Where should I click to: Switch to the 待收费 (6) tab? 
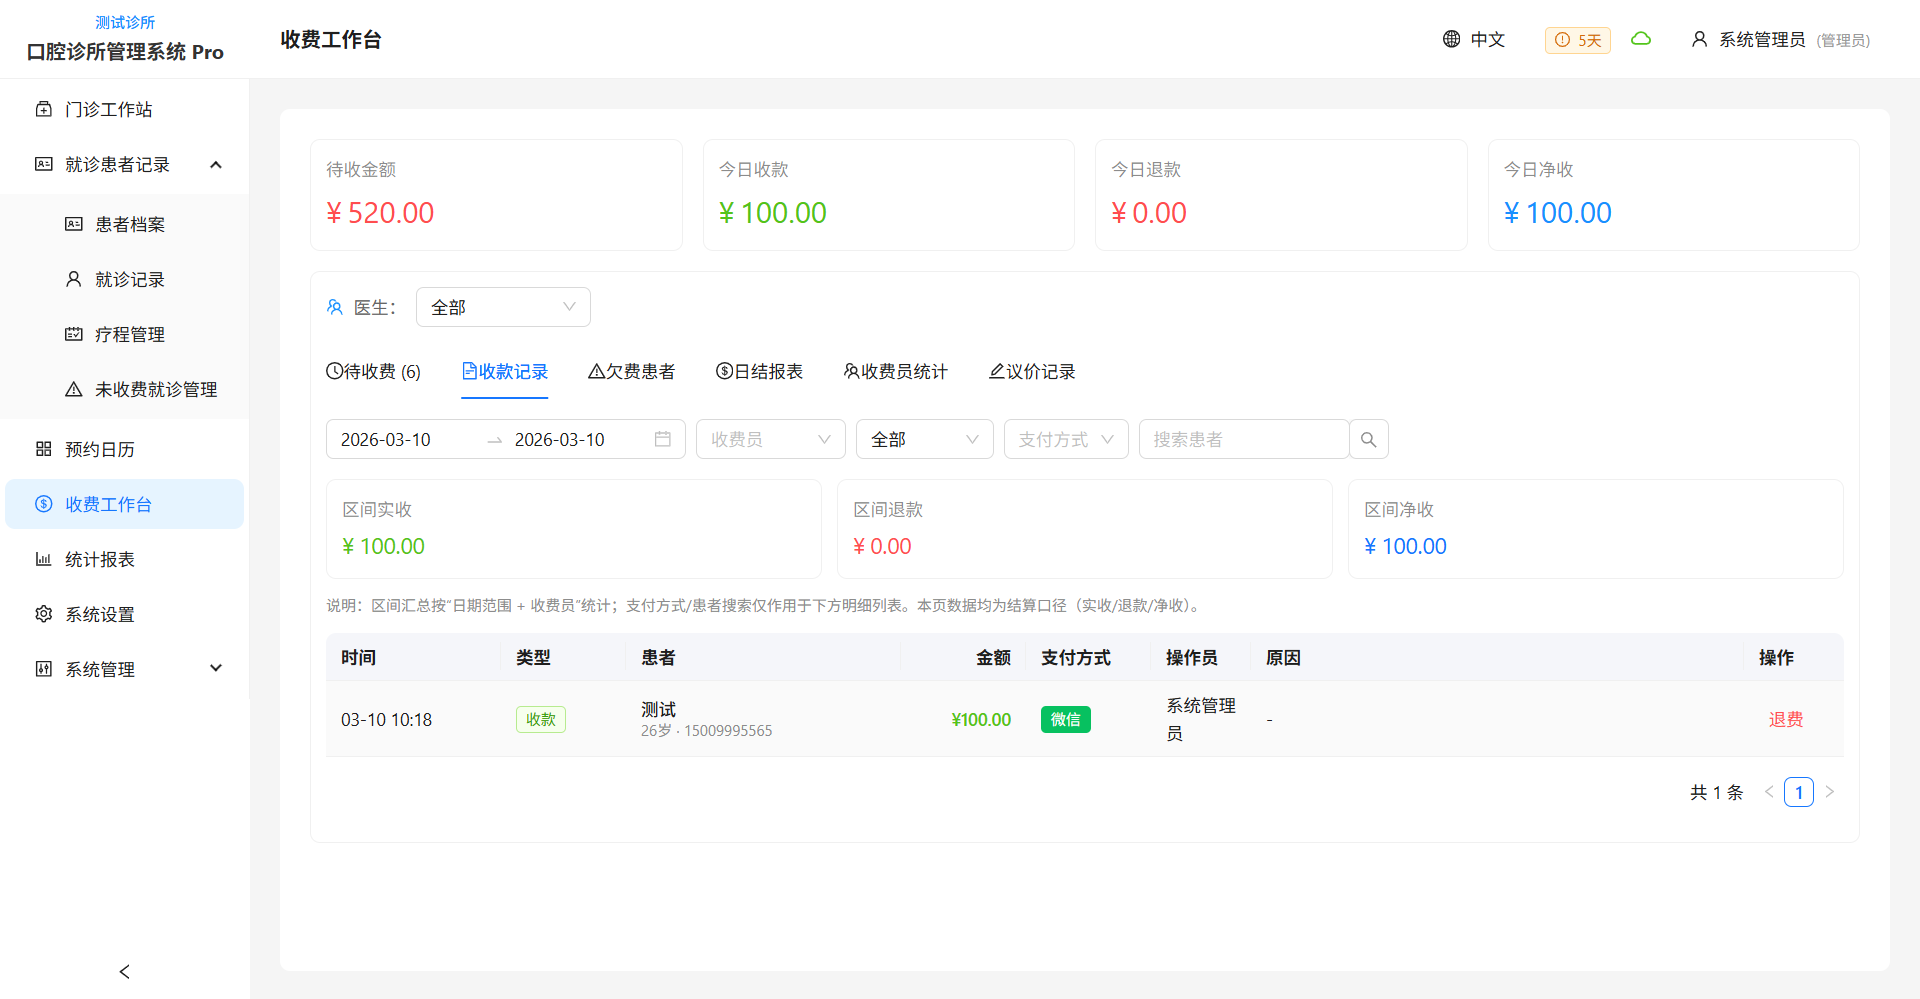373,372
